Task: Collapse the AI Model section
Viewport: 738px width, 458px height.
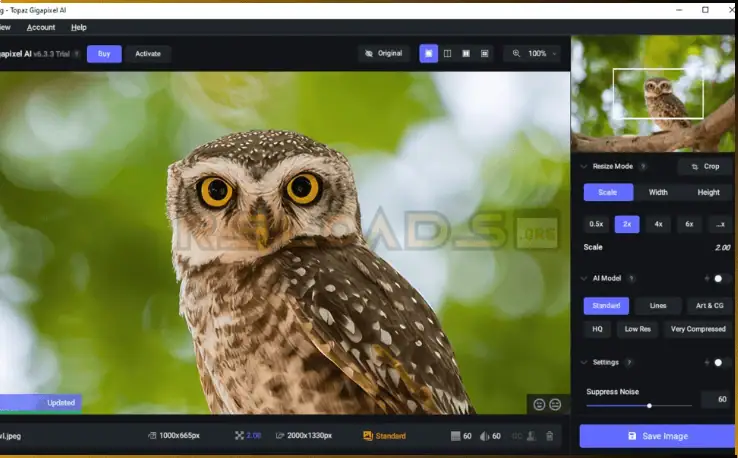Action: (583, 278)
